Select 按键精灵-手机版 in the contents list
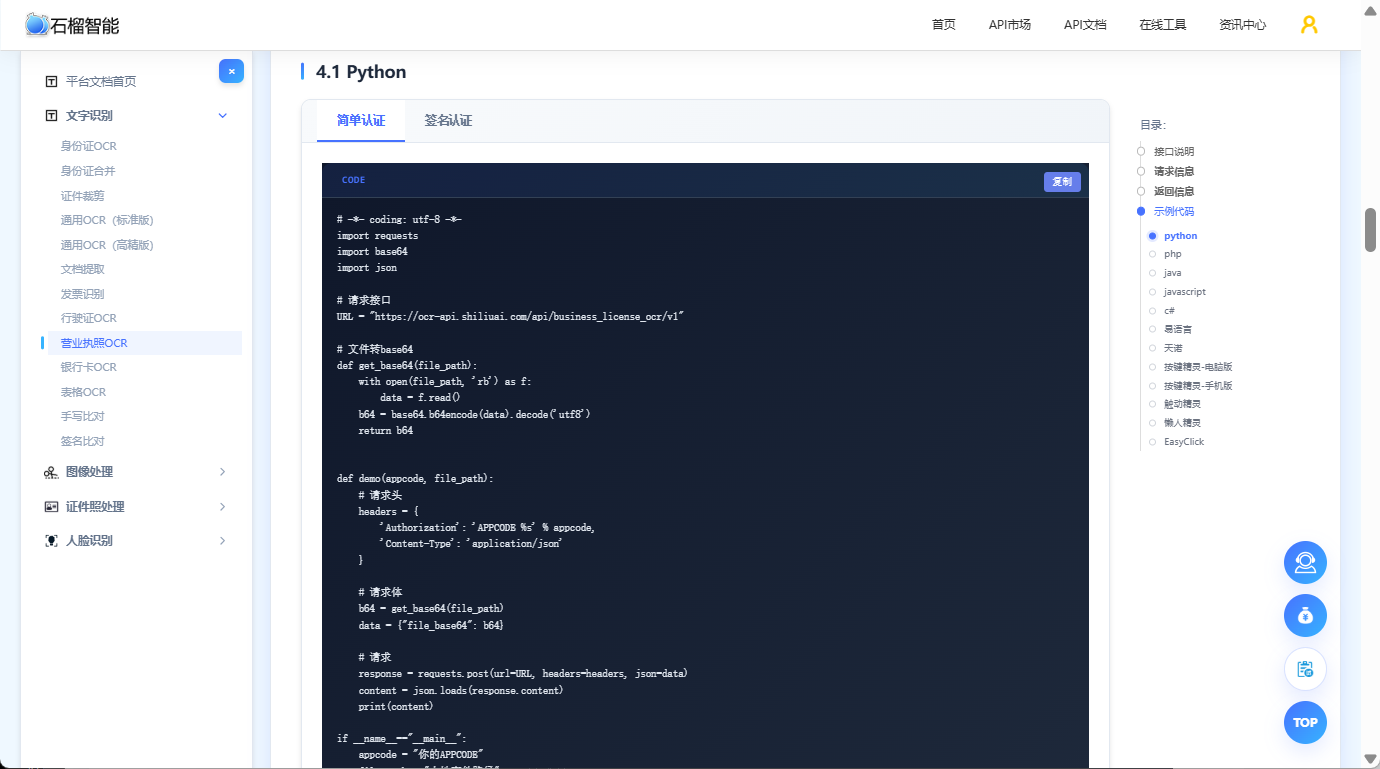1380x769 pixels. coord(1198,386)
